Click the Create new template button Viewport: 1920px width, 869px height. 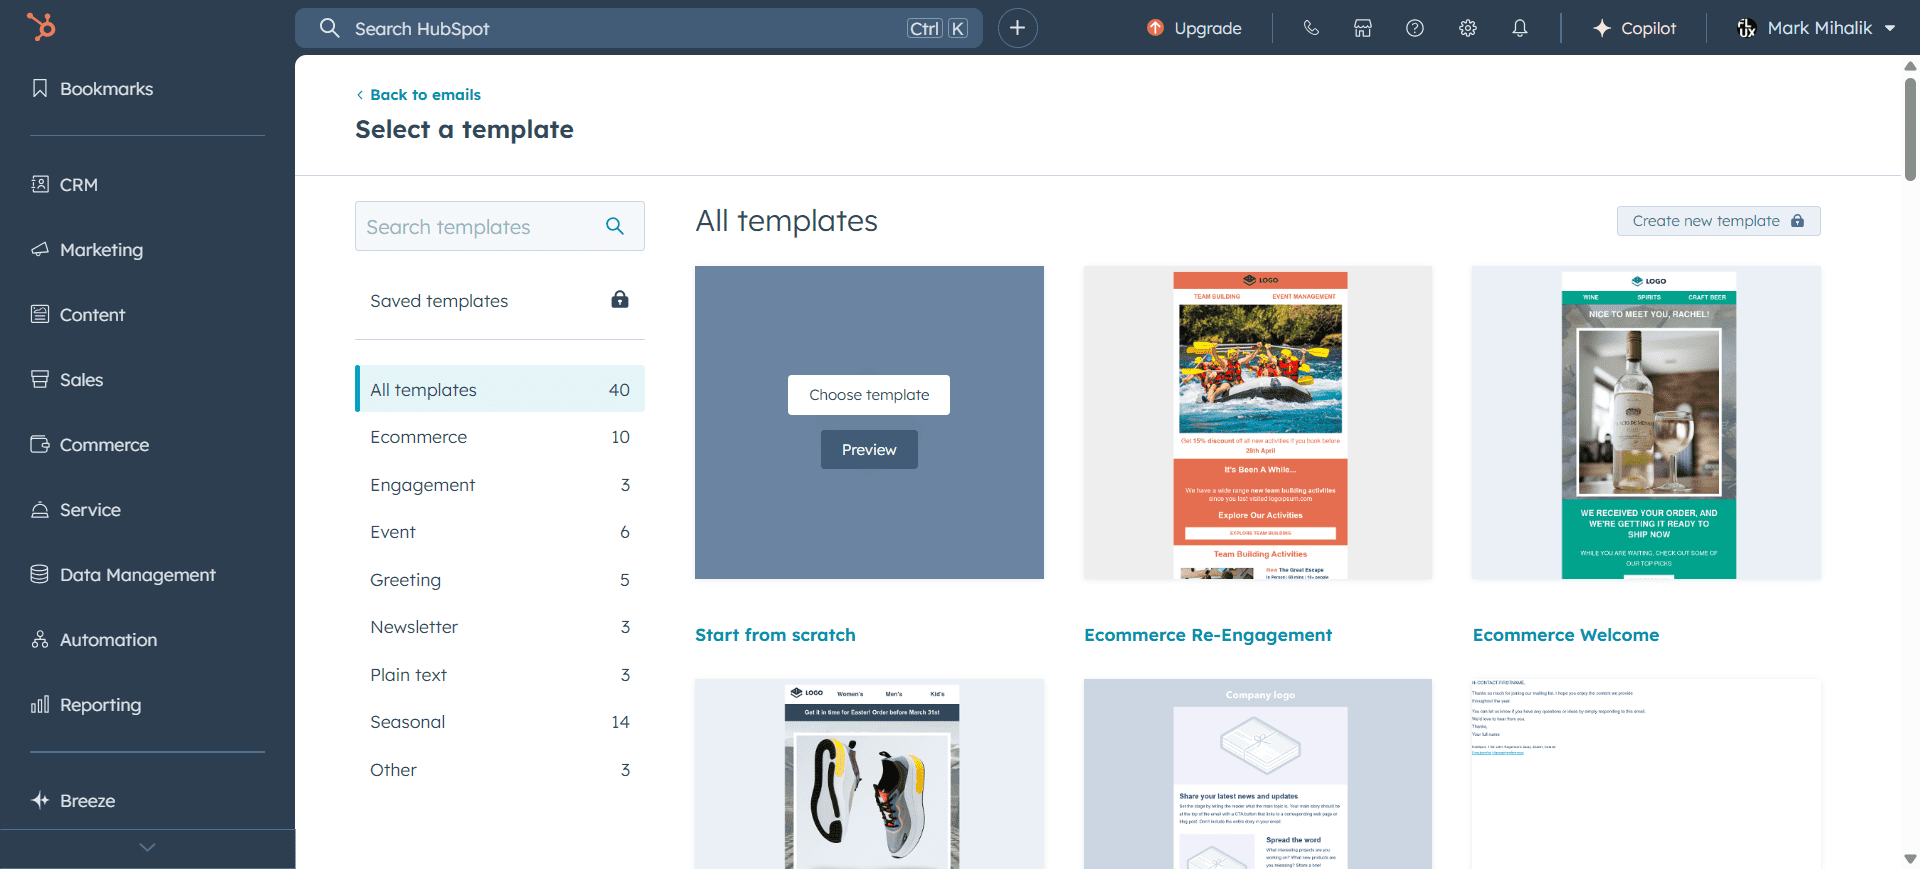(1718, 221)
